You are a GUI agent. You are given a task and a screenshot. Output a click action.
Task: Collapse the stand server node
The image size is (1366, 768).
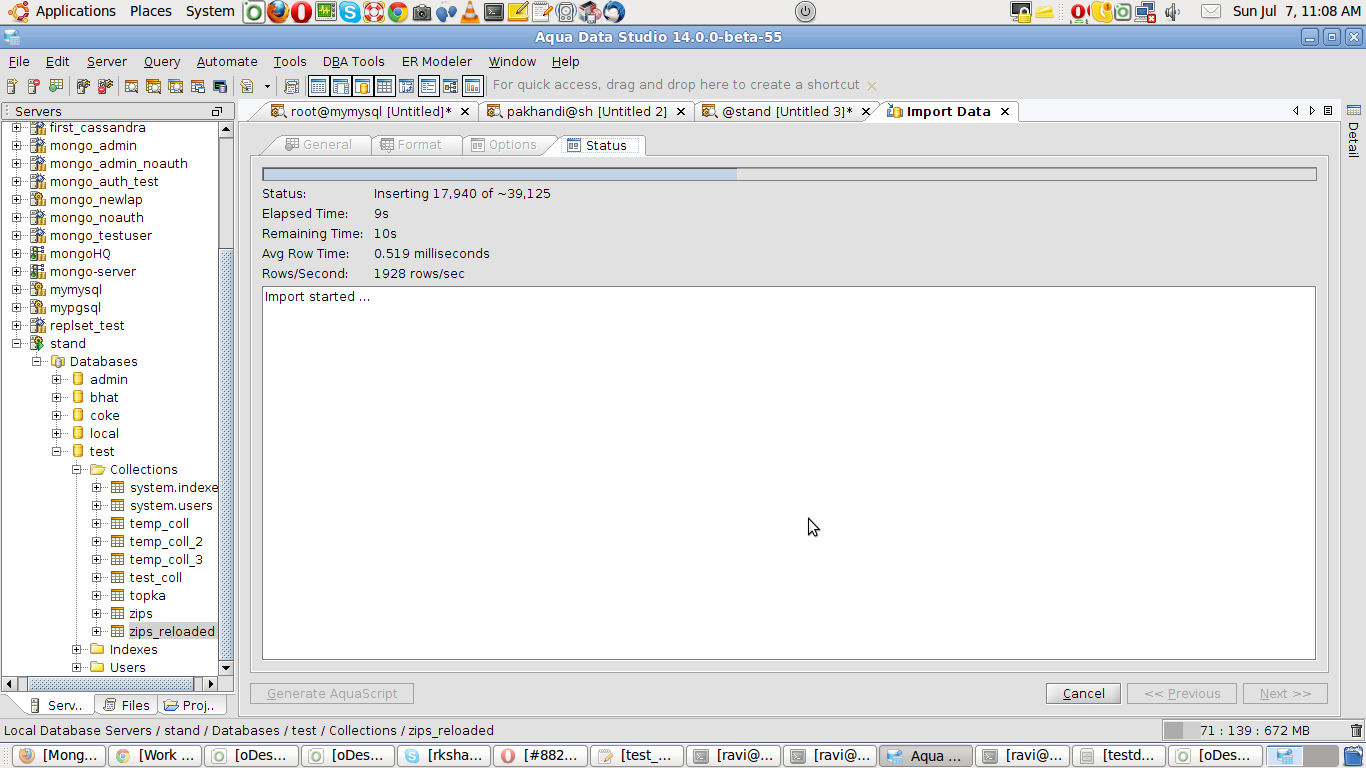(x=16, y=344)
